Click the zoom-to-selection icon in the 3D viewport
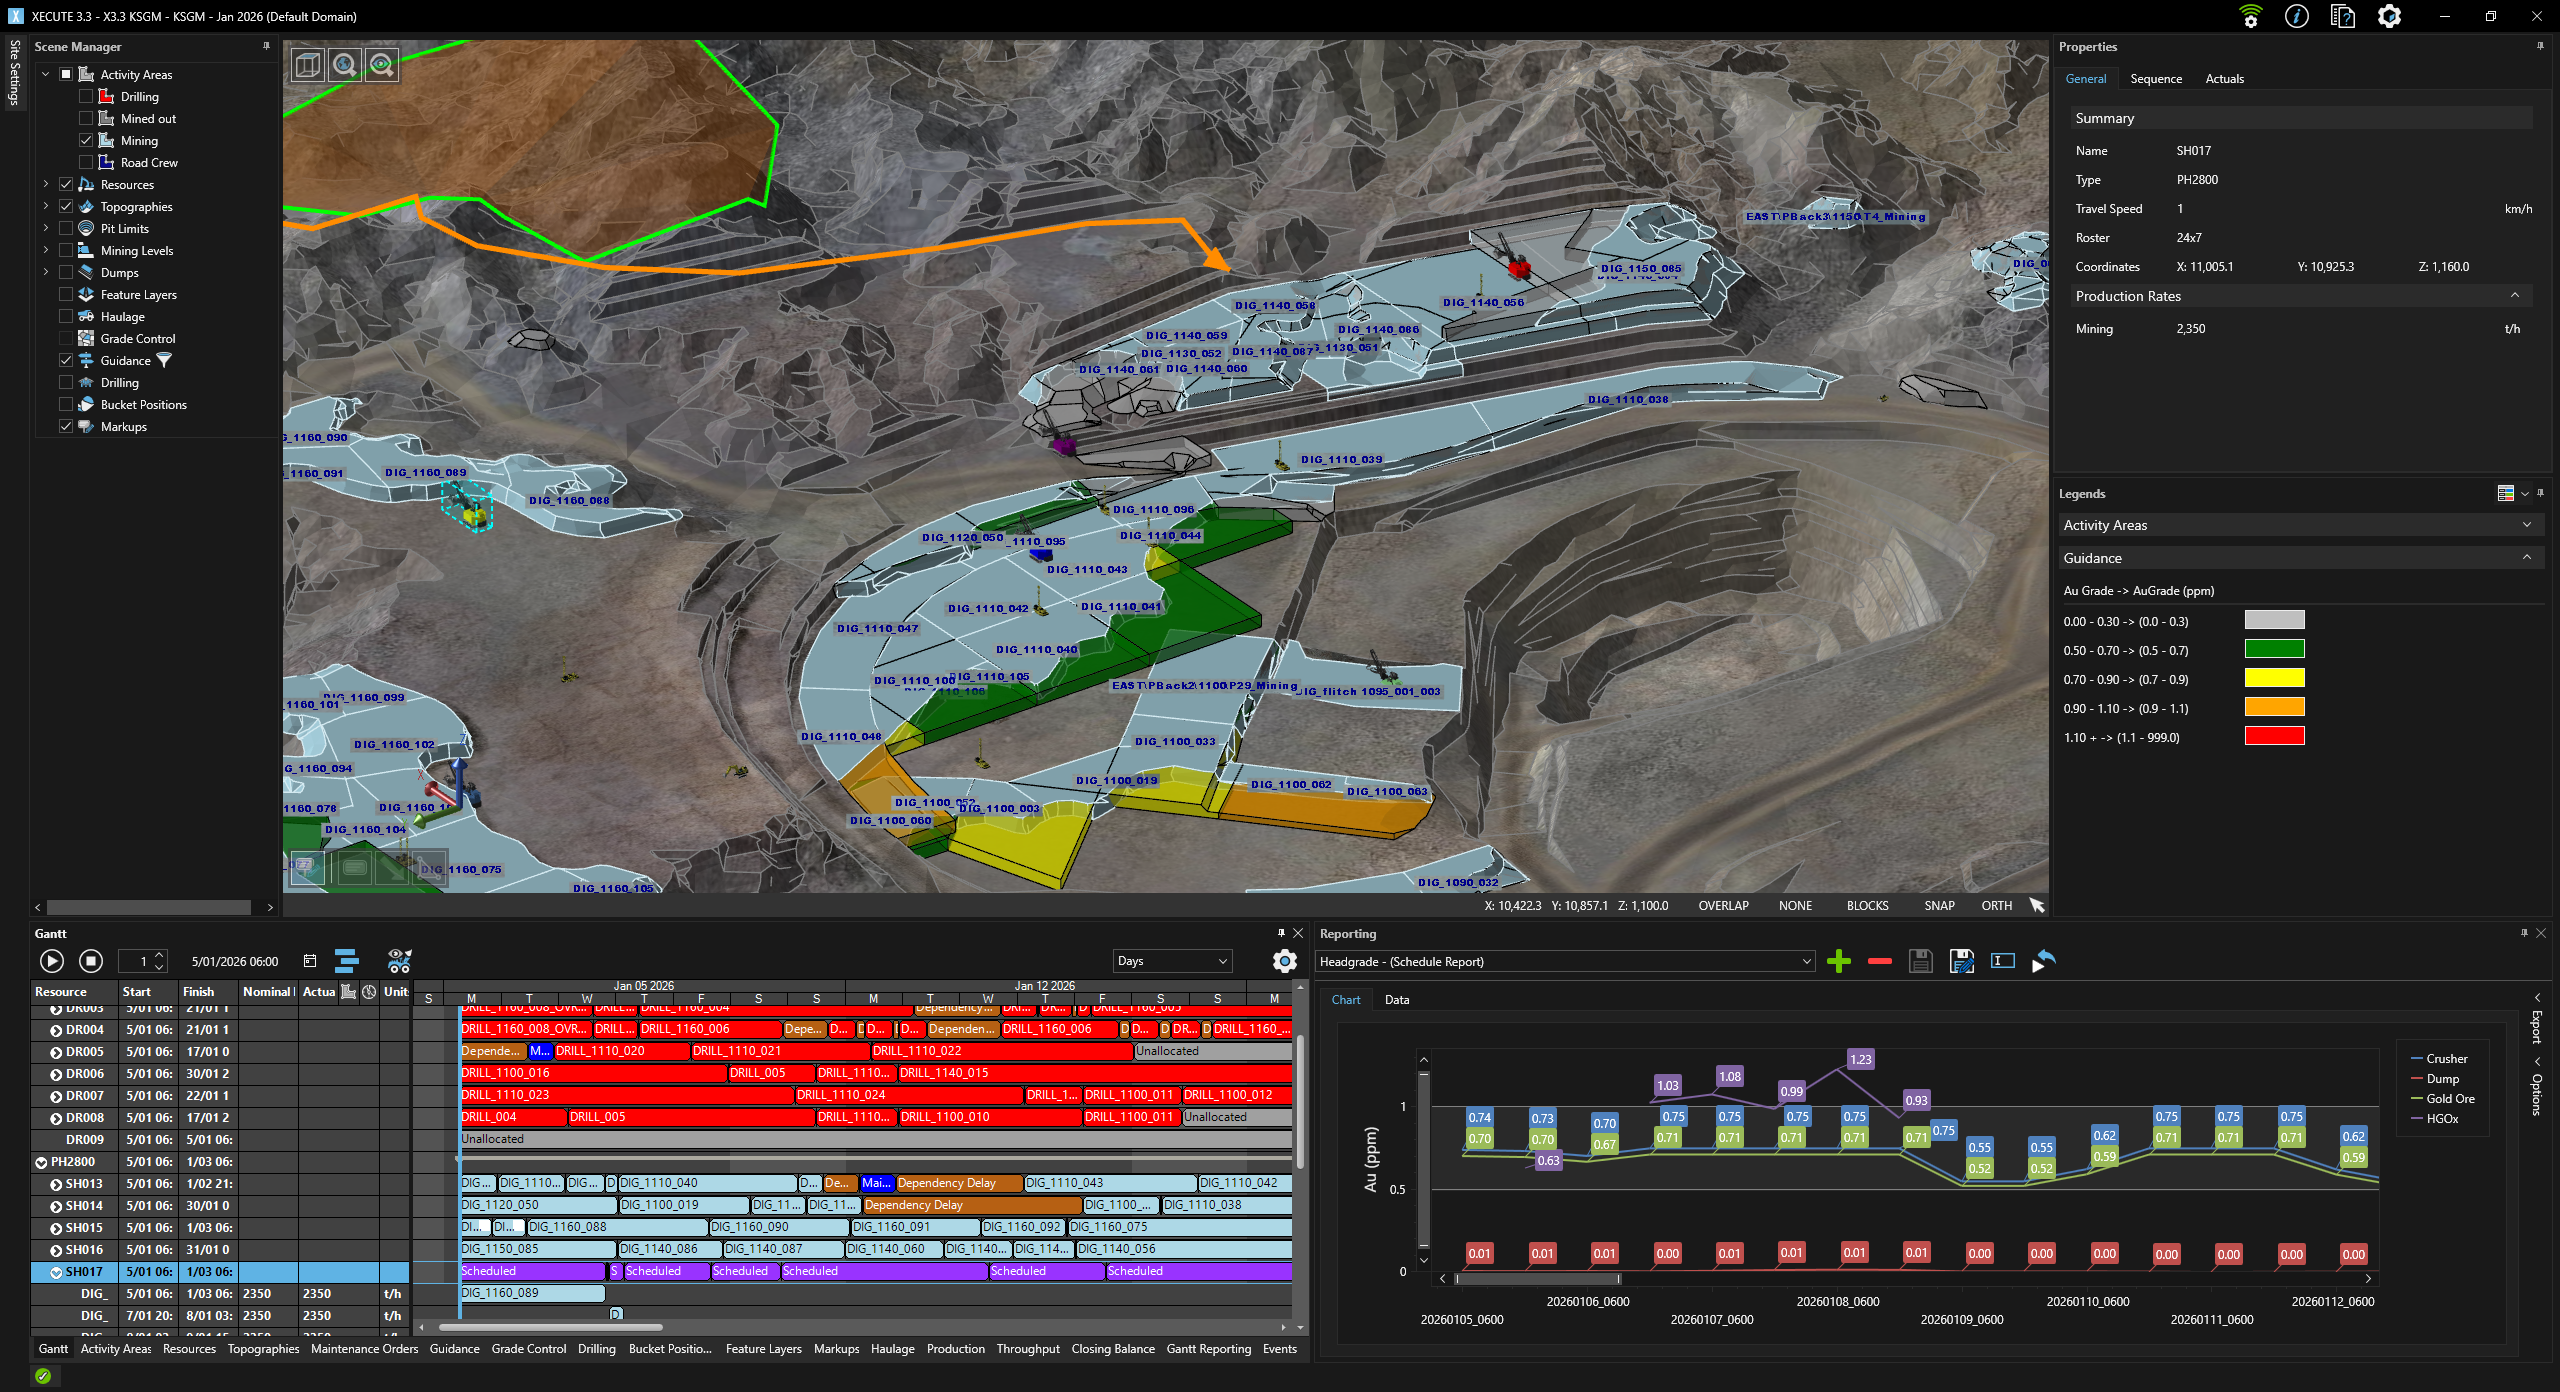The image size is (2560, 1392). point(381,65)
